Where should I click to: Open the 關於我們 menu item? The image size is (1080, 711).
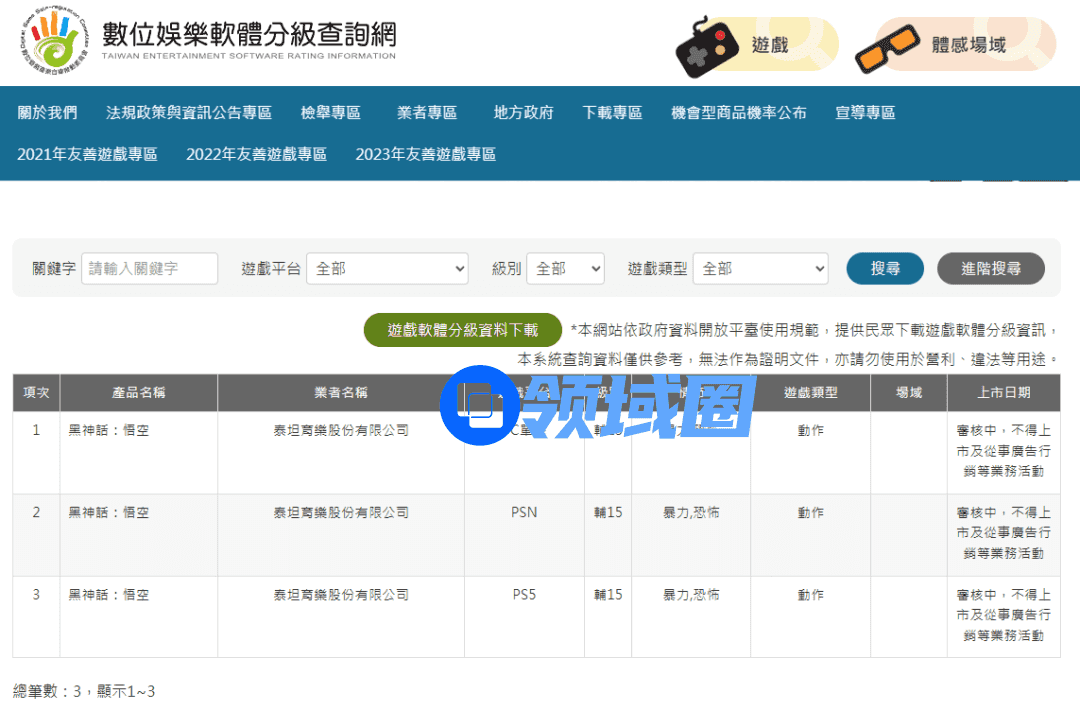click(x=47, y=113)
